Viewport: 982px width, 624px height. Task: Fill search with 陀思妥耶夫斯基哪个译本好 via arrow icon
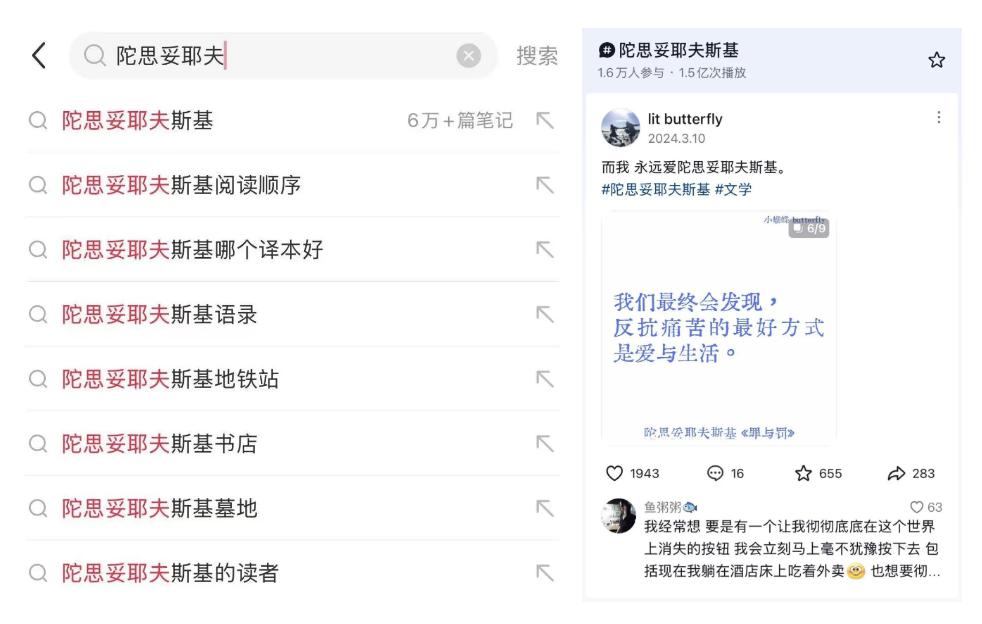(x=545, y=249)
